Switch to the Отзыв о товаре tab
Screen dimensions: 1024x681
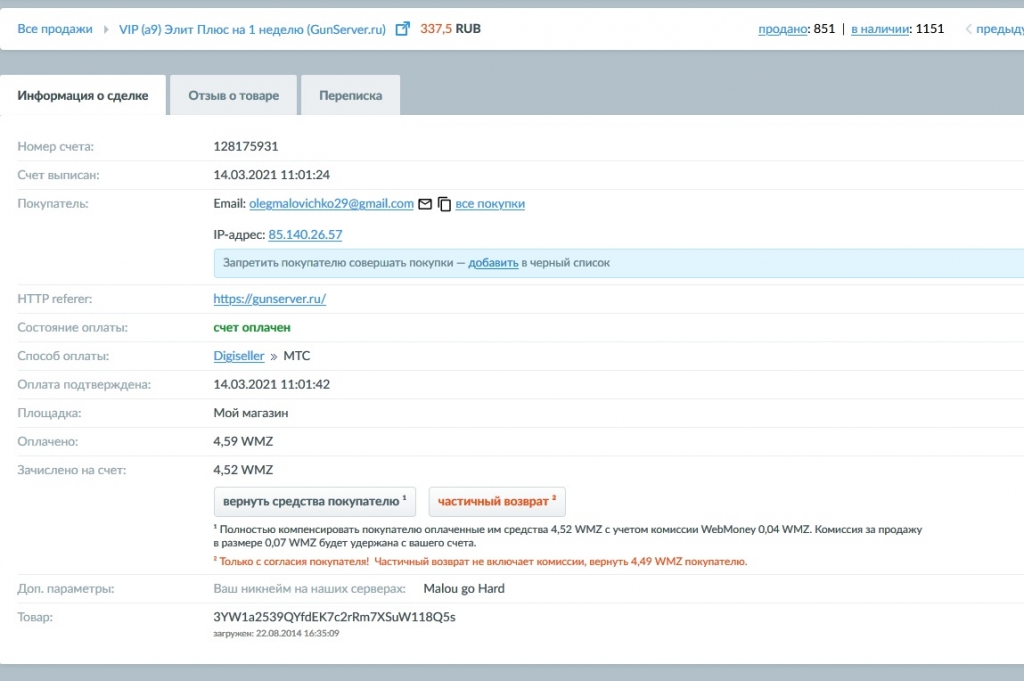coord(233,96)
